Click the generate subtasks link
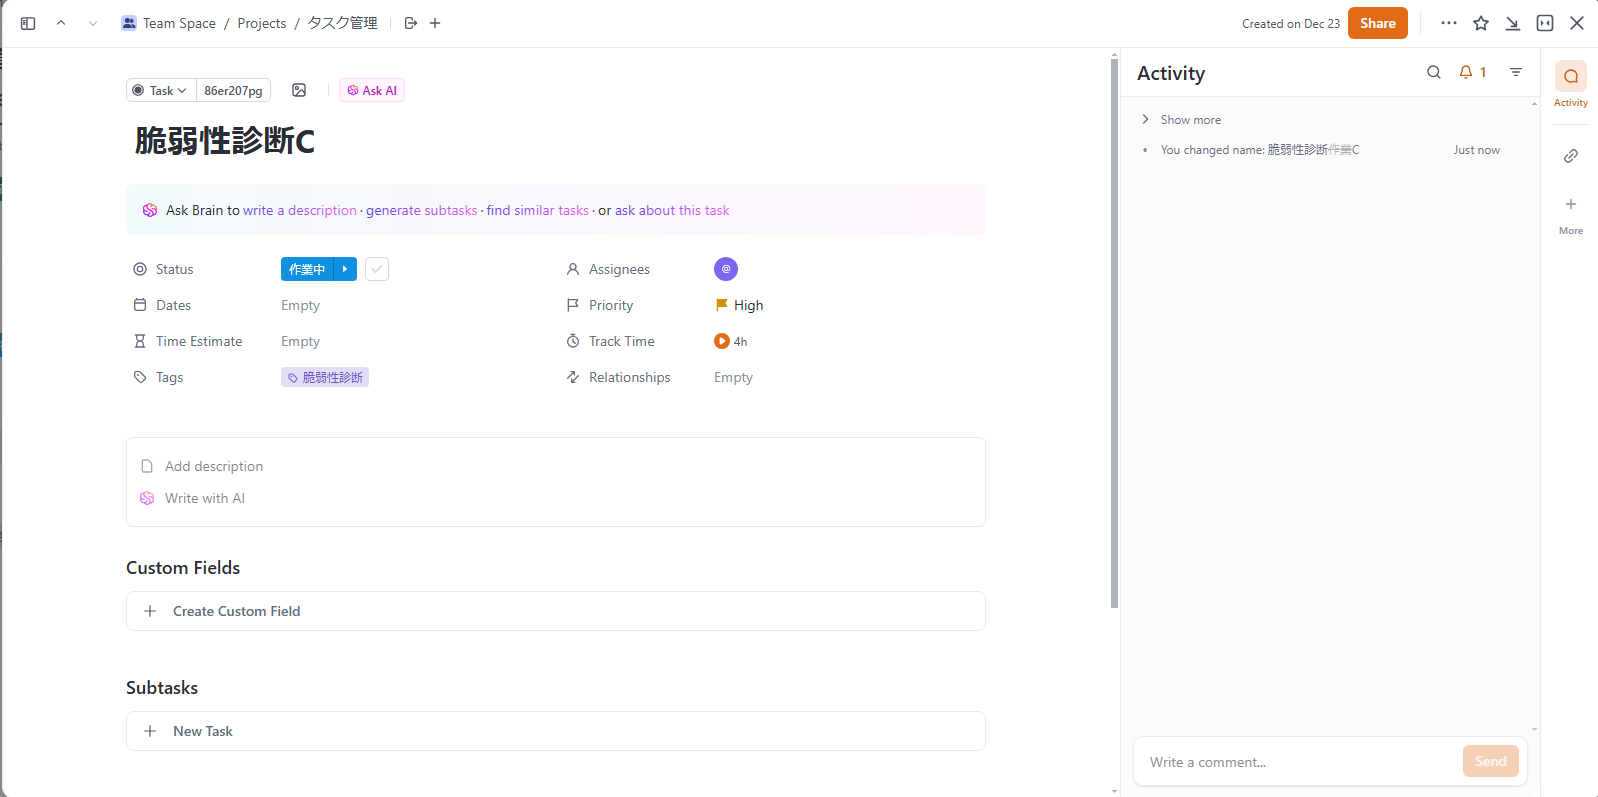This screenshot has height=797, width=1598. click(421, 210)
